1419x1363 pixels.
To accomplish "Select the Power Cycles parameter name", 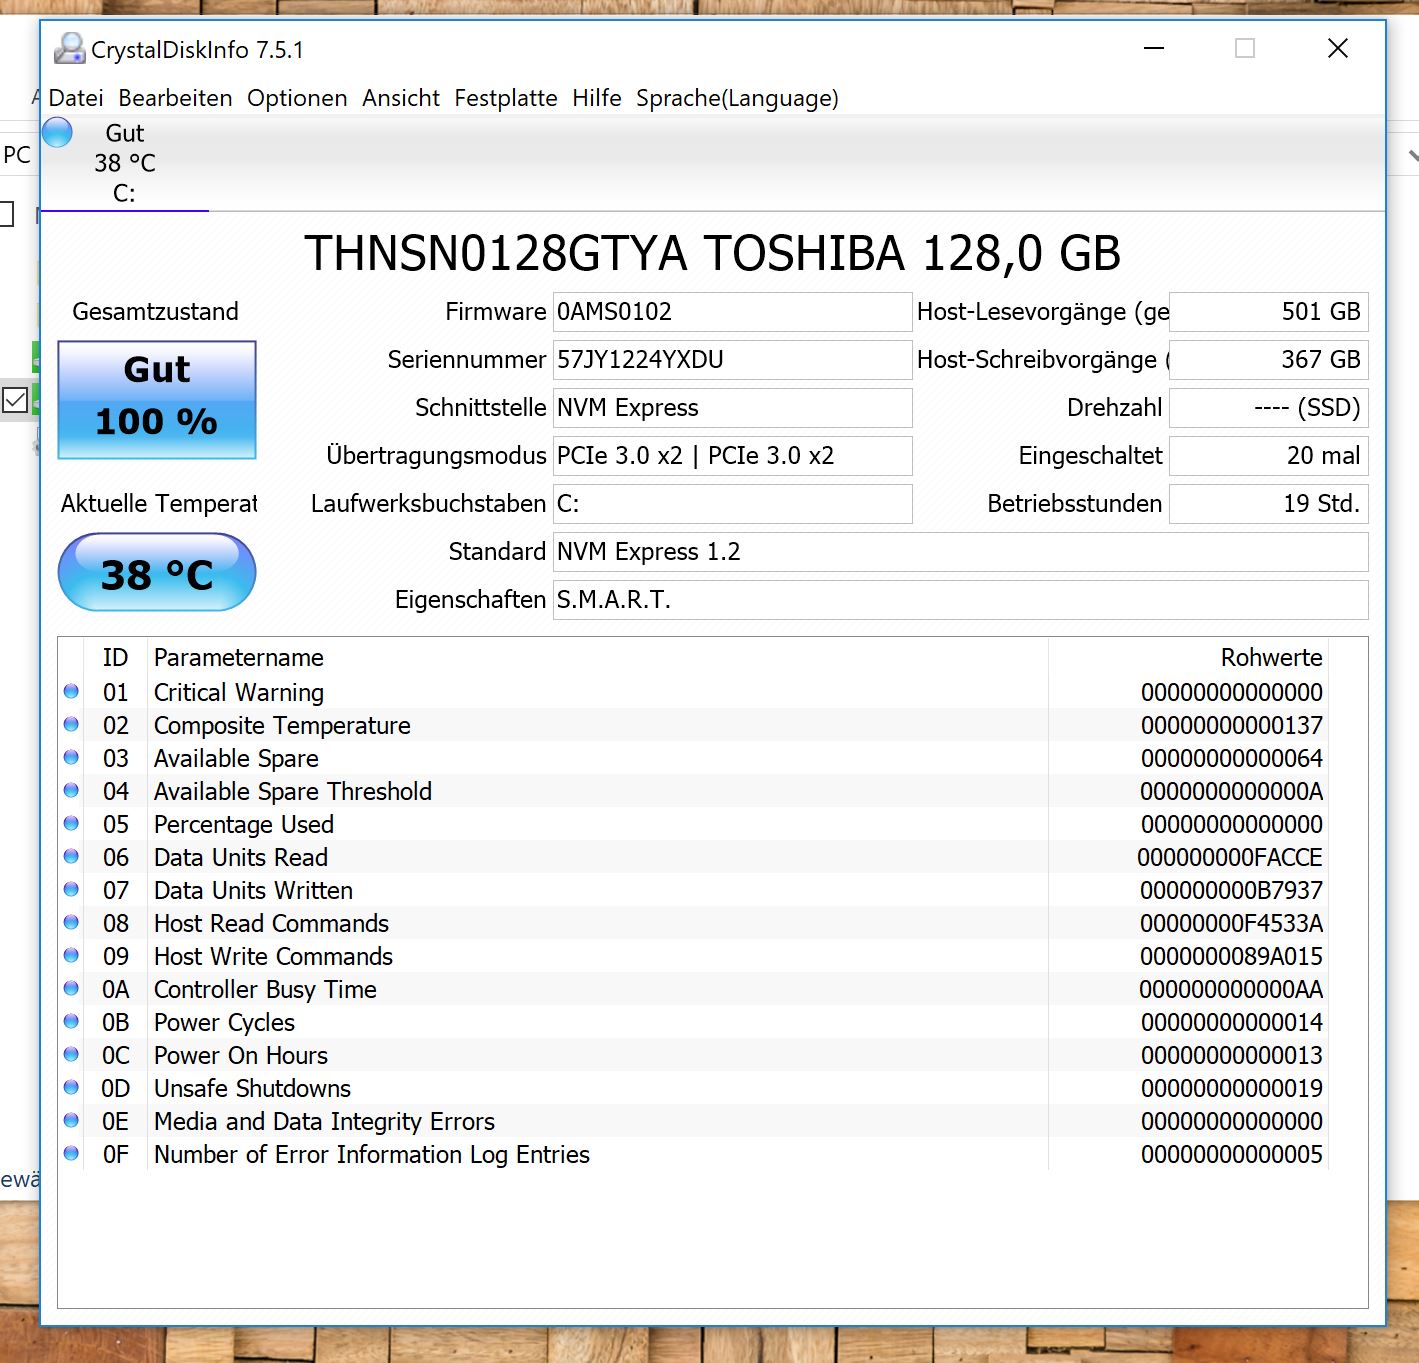I will (225, 1022).
